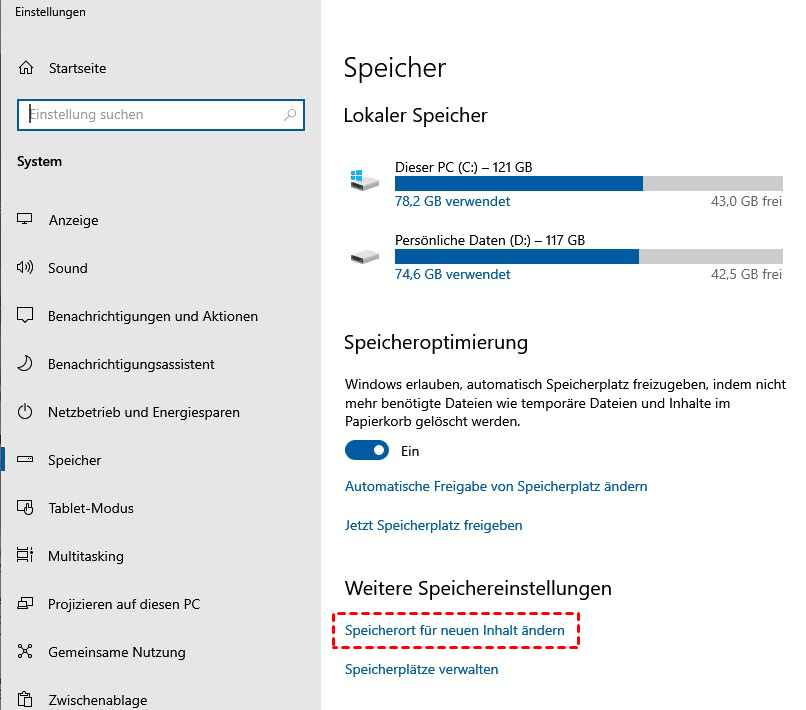The width and height of the screenshot is (806, 710).
Task: Click the magnifier icon in search box
Action: [290, 115]
